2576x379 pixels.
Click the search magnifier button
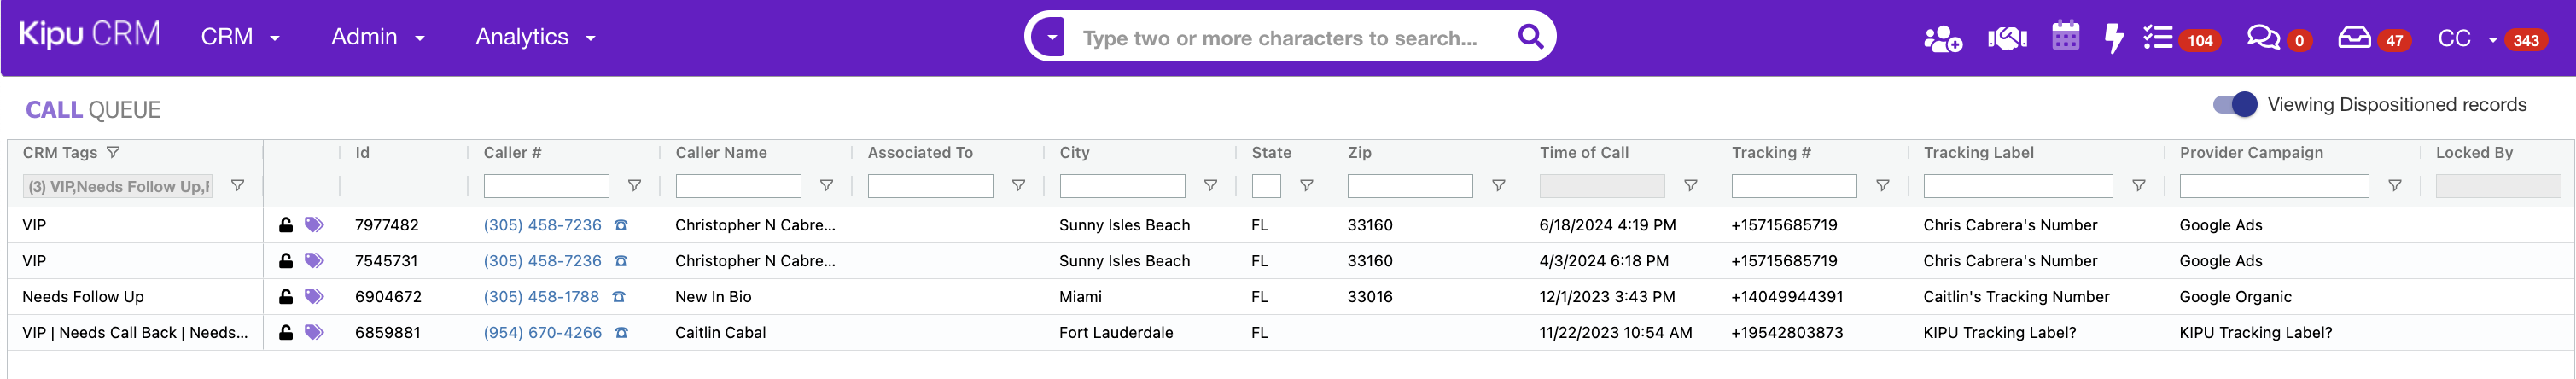point(1529,37)
